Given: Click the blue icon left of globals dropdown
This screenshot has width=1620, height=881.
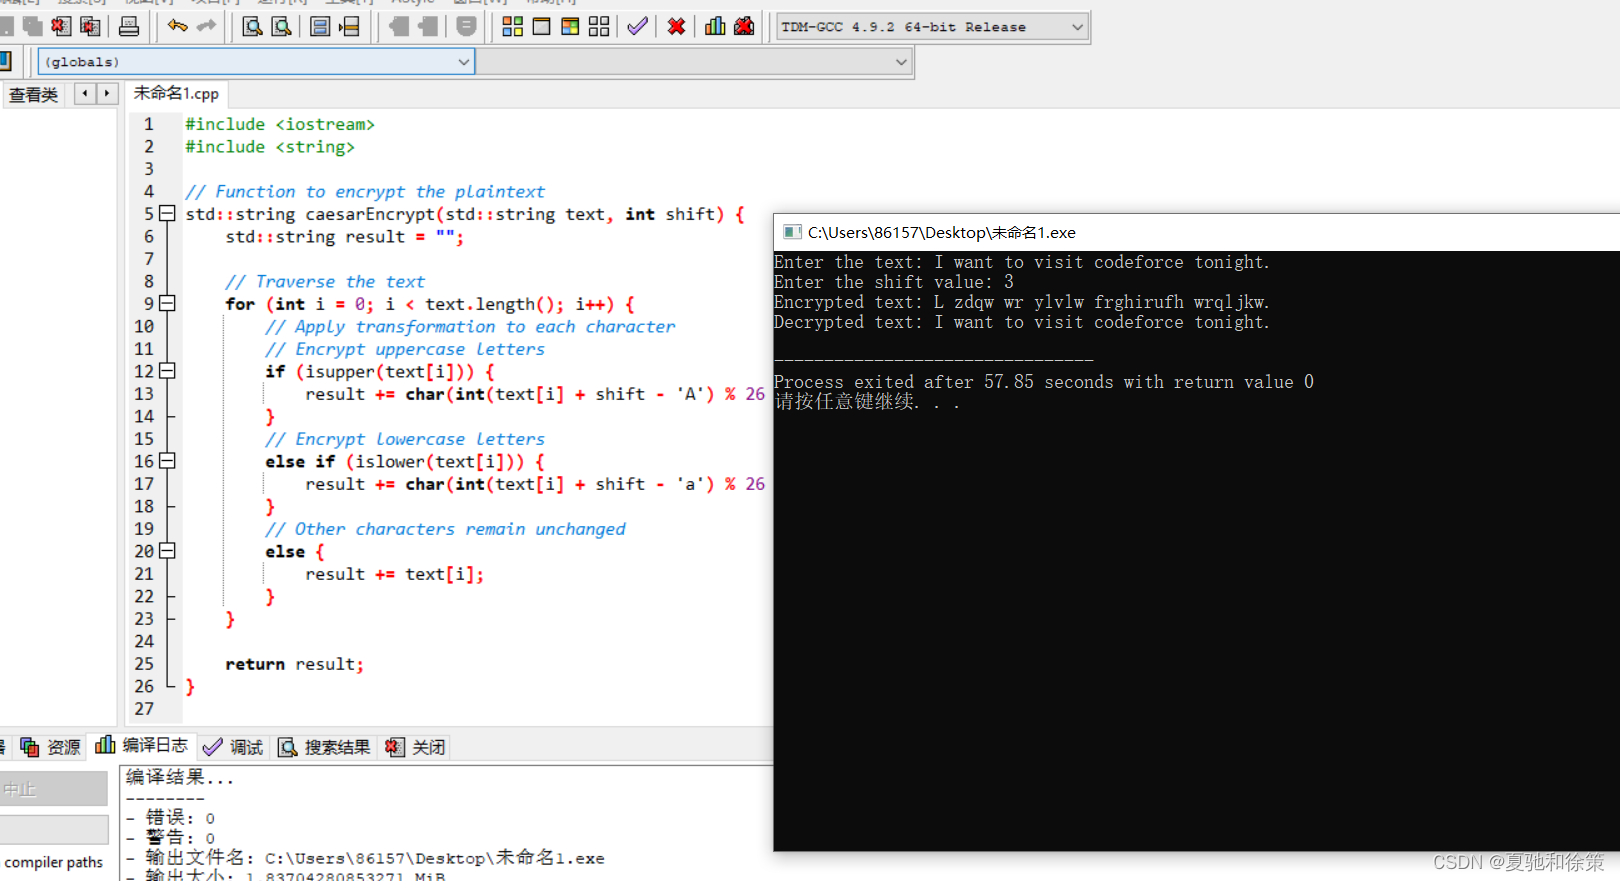Looking at the screenshot, I should tap(5, 61).
